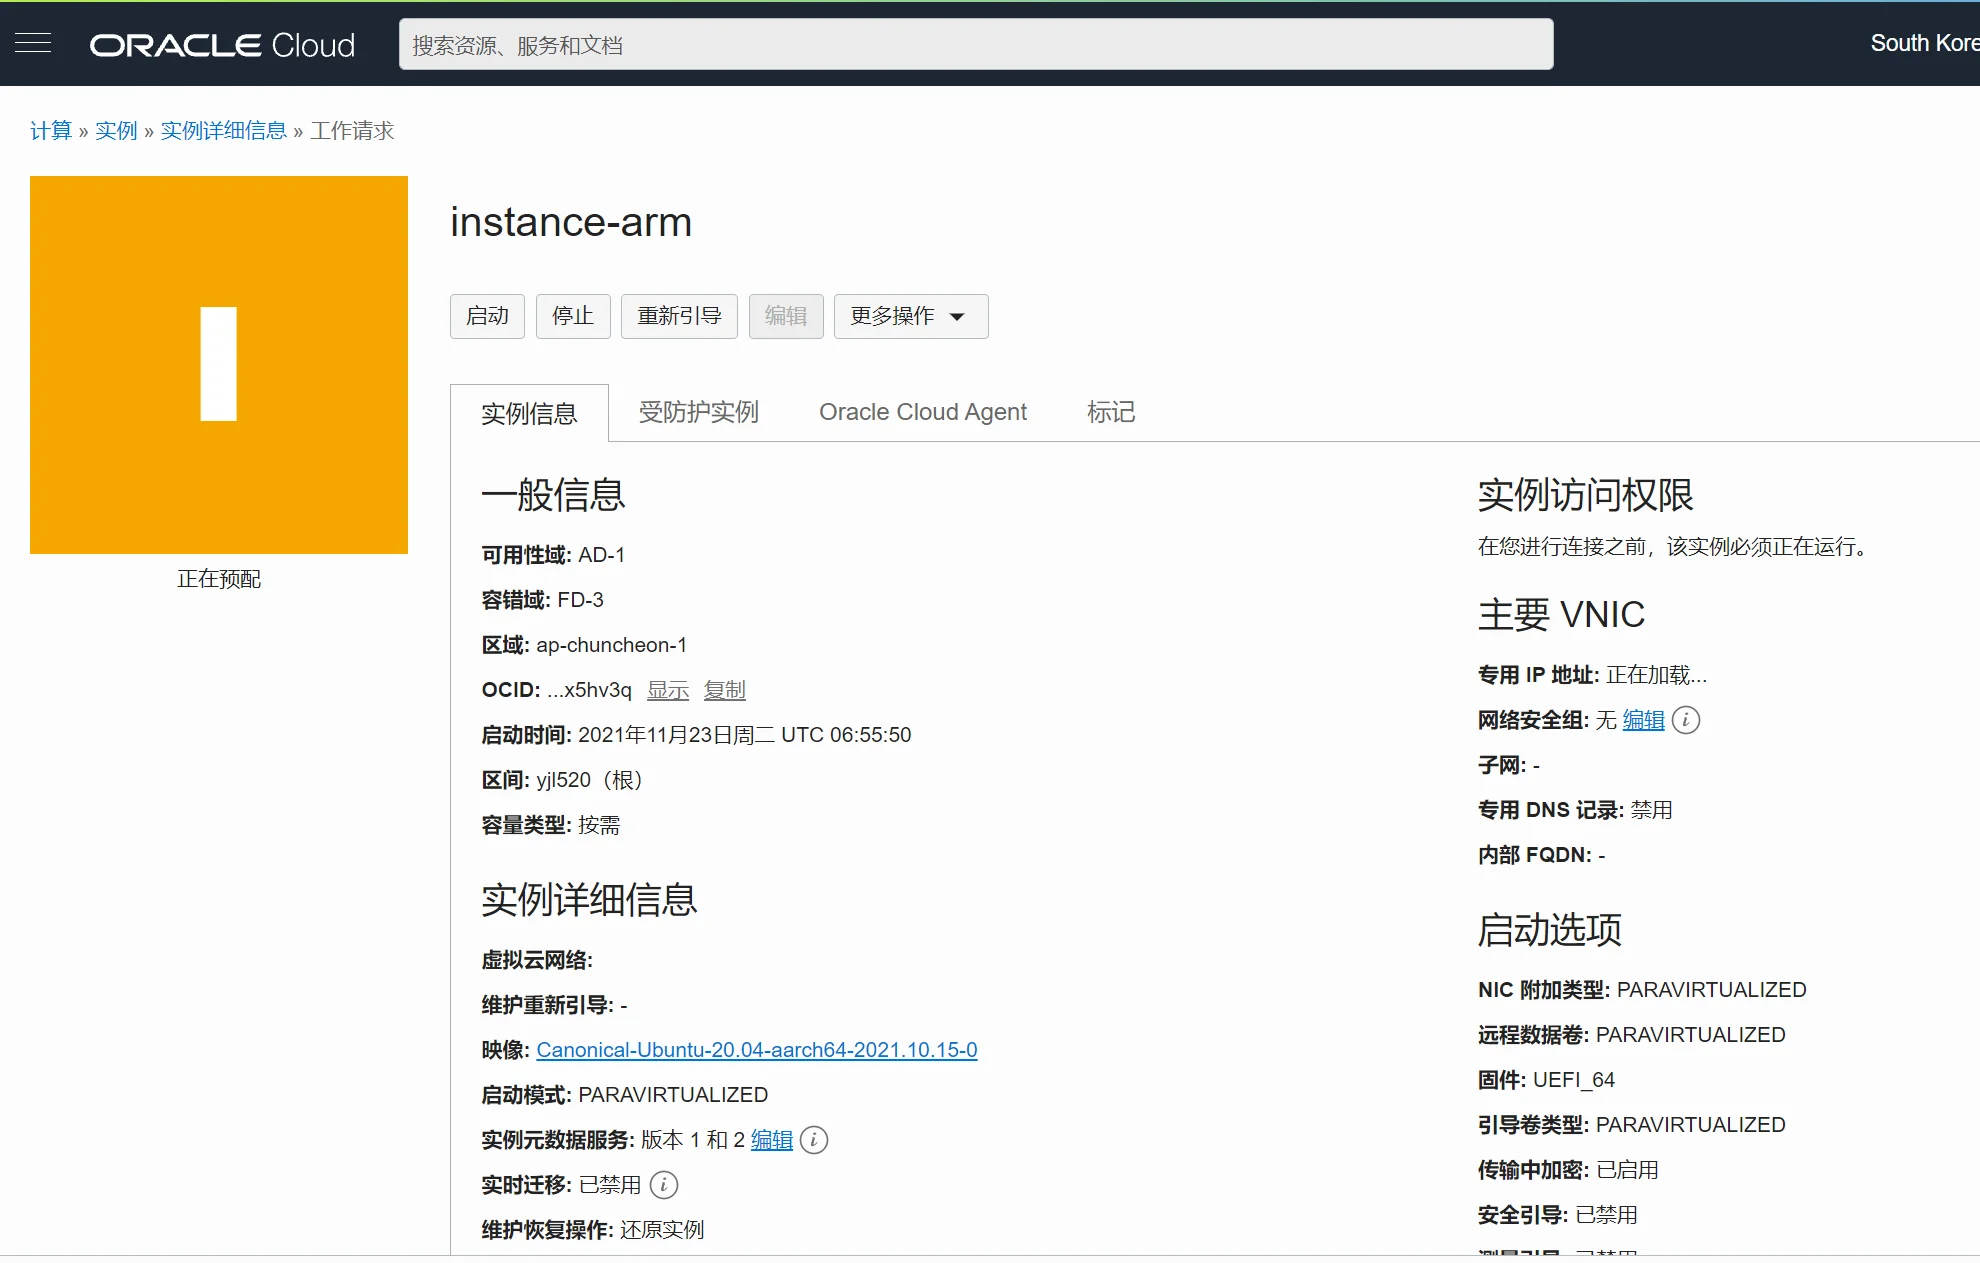Click the 工作请求 breadcrumb text
1980x1263 pixels.
[352, 131]
